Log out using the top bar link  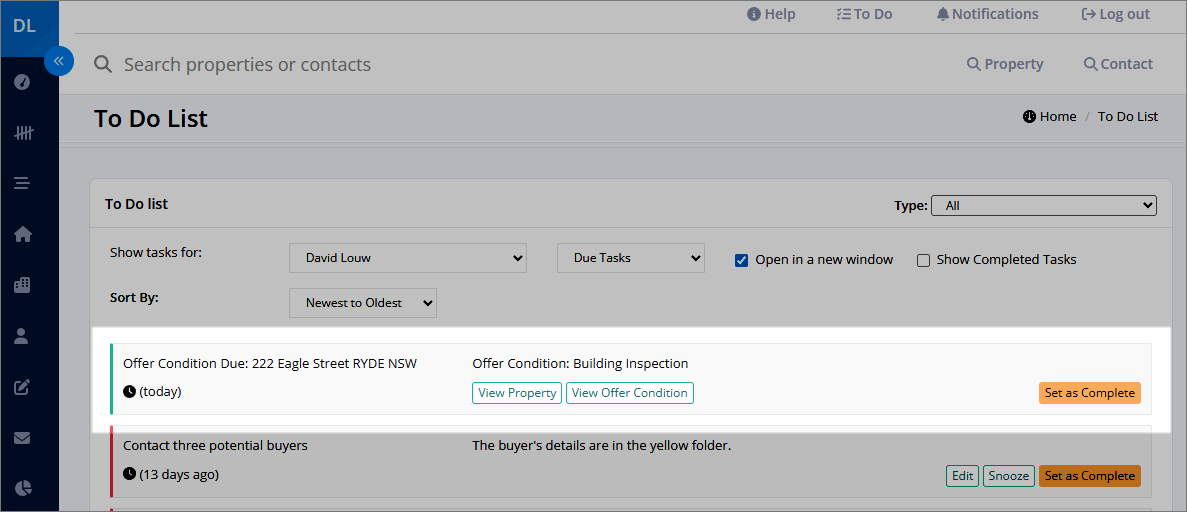[x=1116, y=14]
